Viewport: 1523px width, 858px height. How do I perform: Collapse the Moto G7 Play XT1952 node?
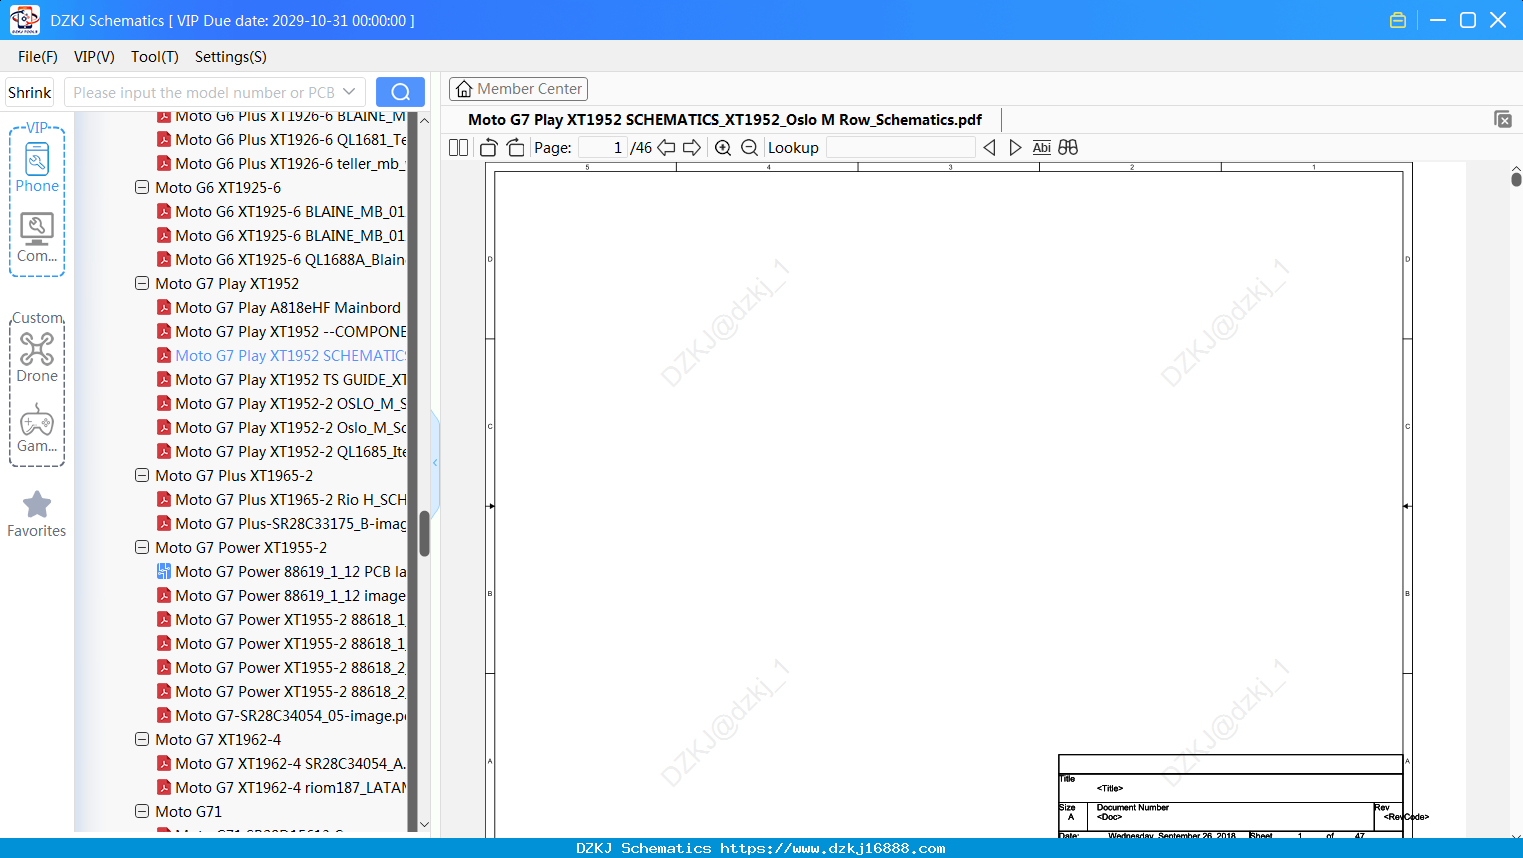tap(142, 283)
